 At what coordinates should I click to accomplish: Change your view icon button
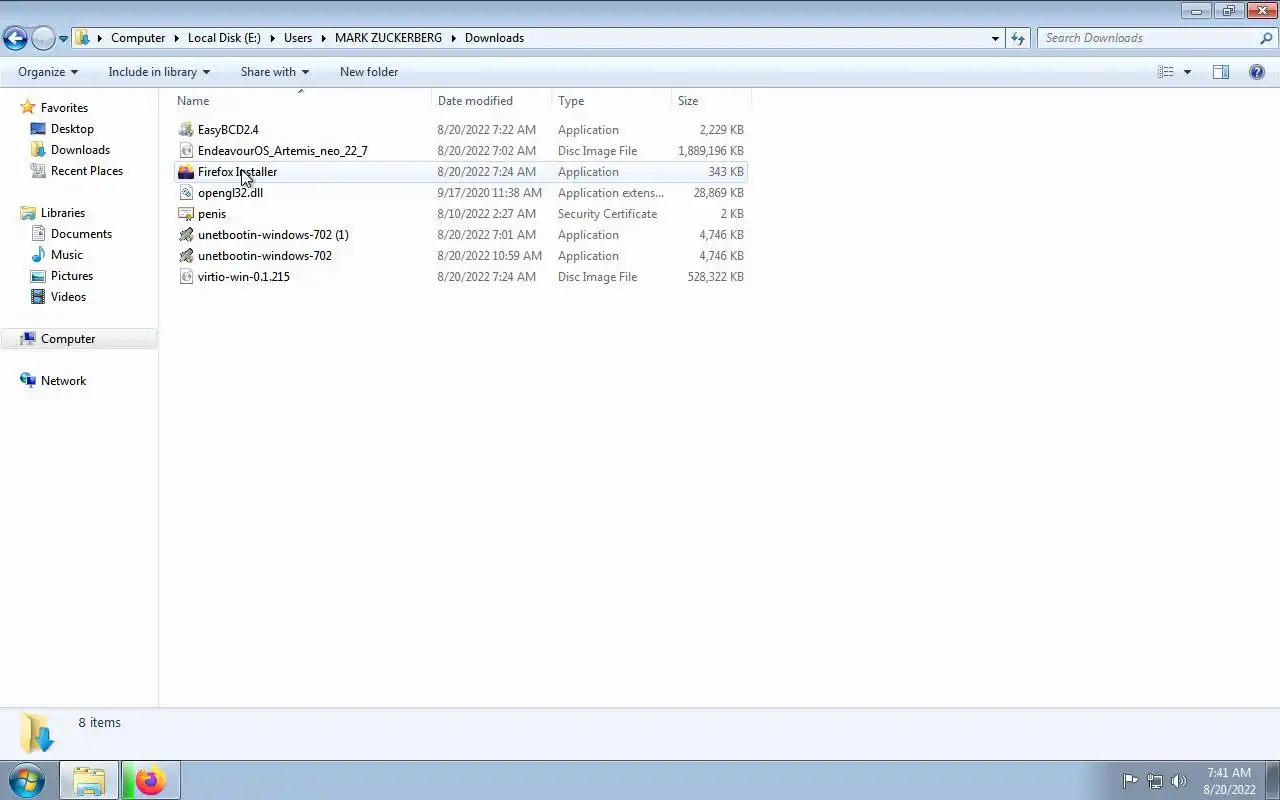coord(1165,72)
